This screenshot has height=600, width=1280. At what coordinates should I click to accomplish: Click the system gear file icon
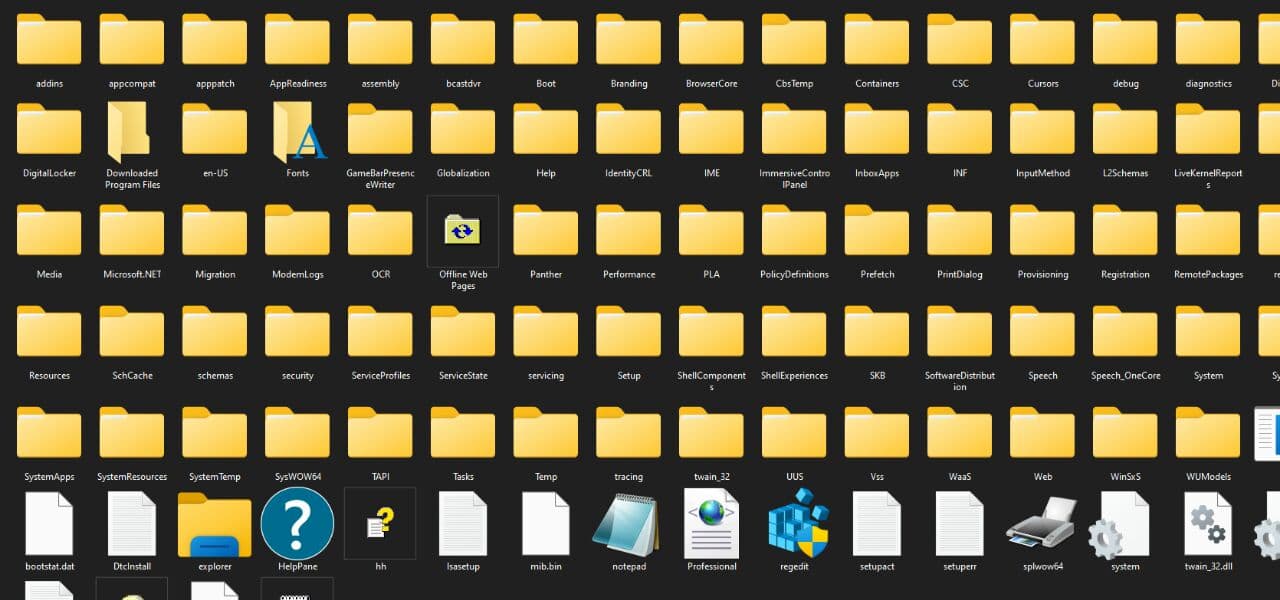click(x=1124, y=523)
